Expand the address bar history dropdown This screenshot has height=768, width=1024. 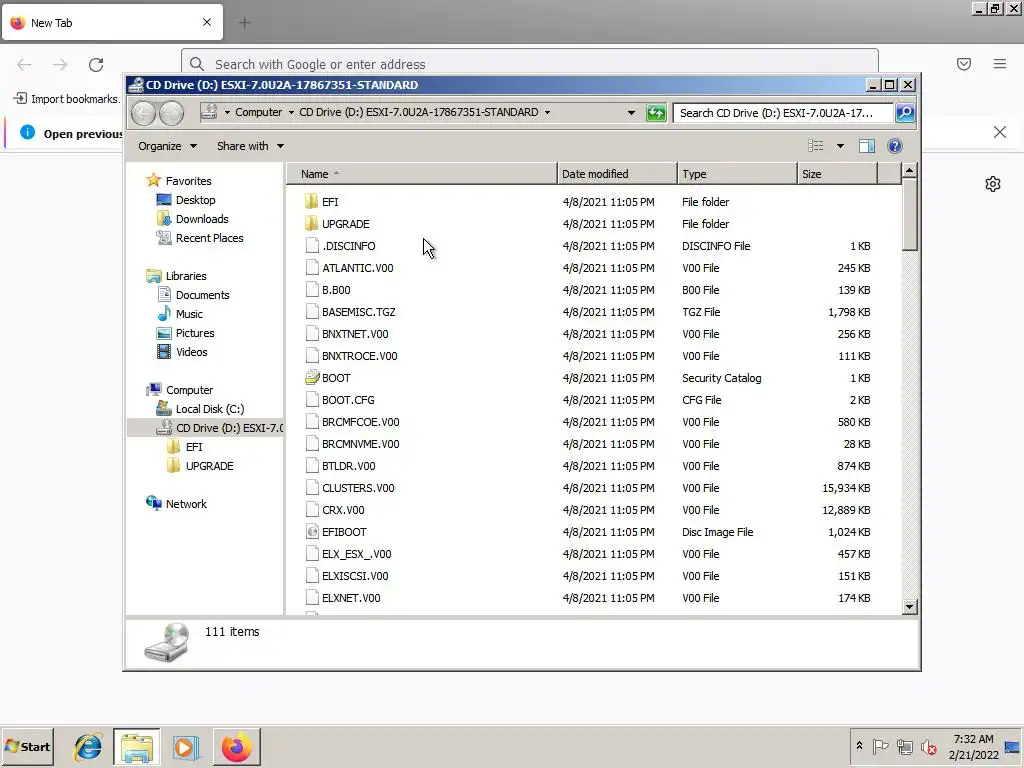tap(631, 112)
